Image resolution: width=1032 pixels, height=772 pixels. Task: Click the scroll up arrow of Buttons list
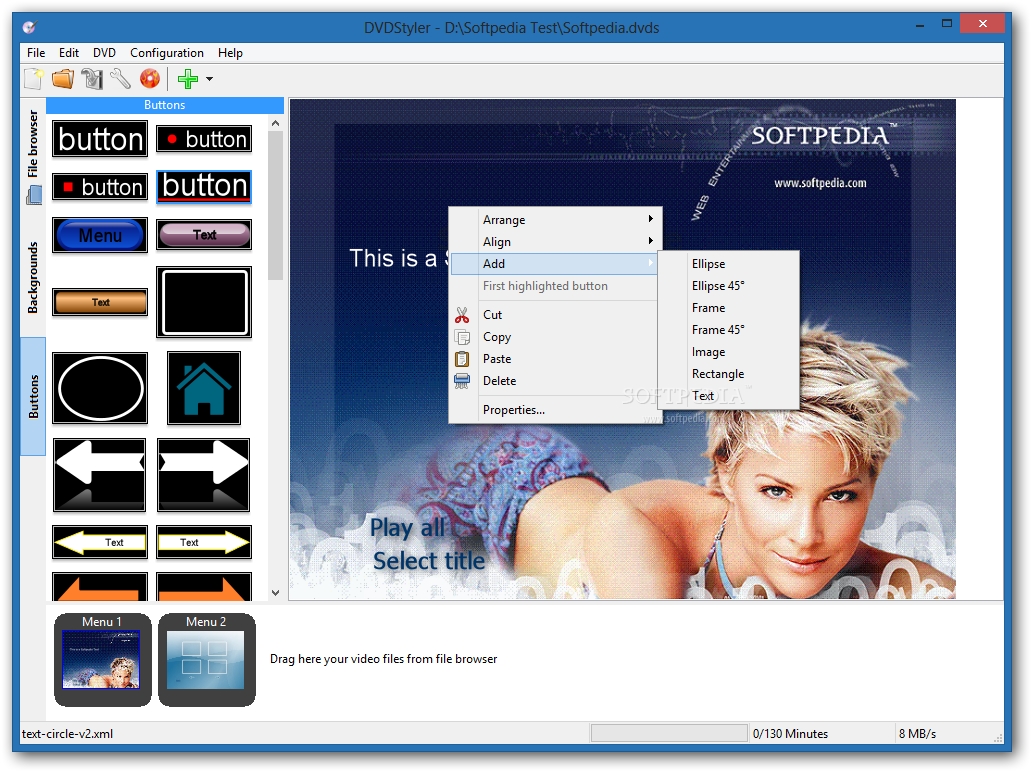[x=276, y=123]
